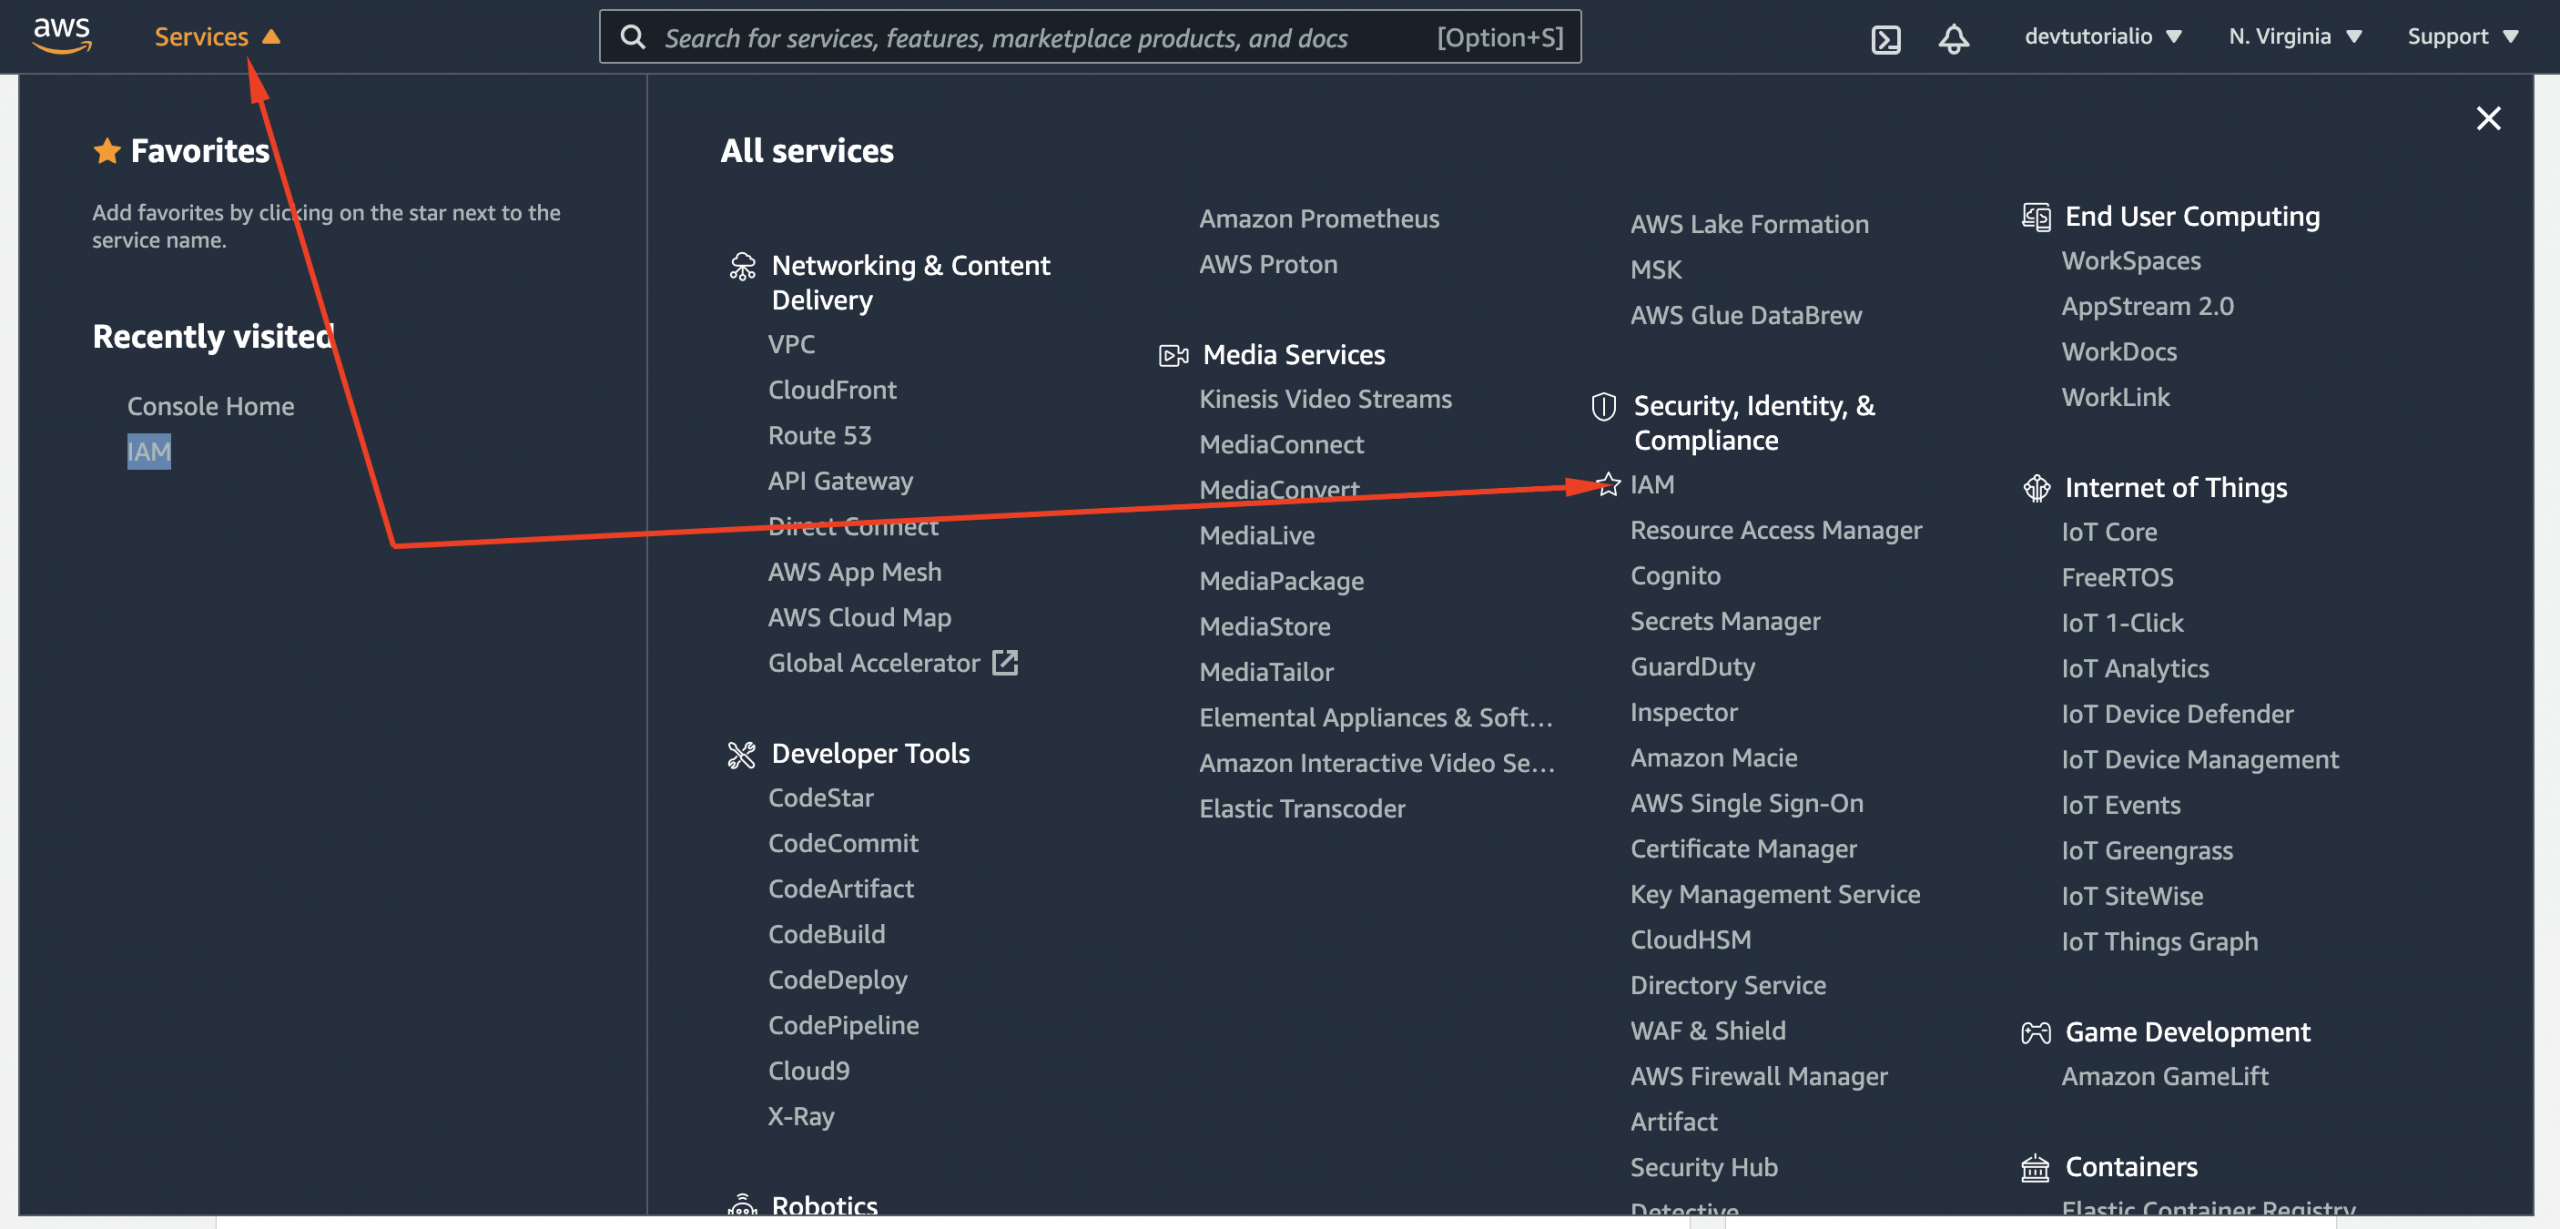This screenshot has width=2560, height=1229.
Task: Open Global Accelerator
Action: coord(873,663)
